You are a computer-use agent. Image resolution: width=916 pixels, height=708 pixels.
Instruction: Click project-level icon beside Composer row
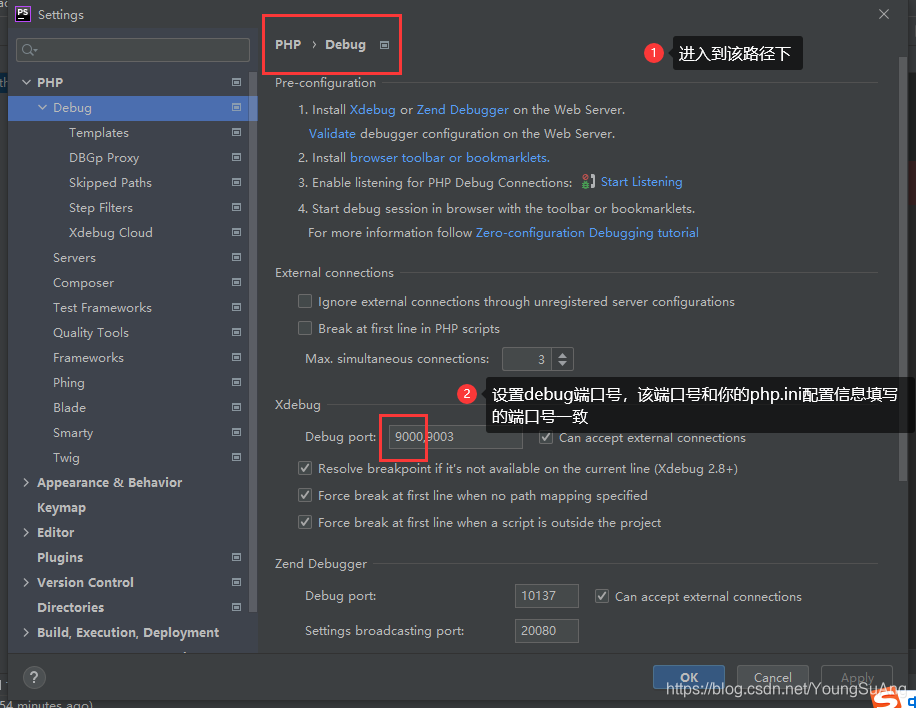point(236,283)
